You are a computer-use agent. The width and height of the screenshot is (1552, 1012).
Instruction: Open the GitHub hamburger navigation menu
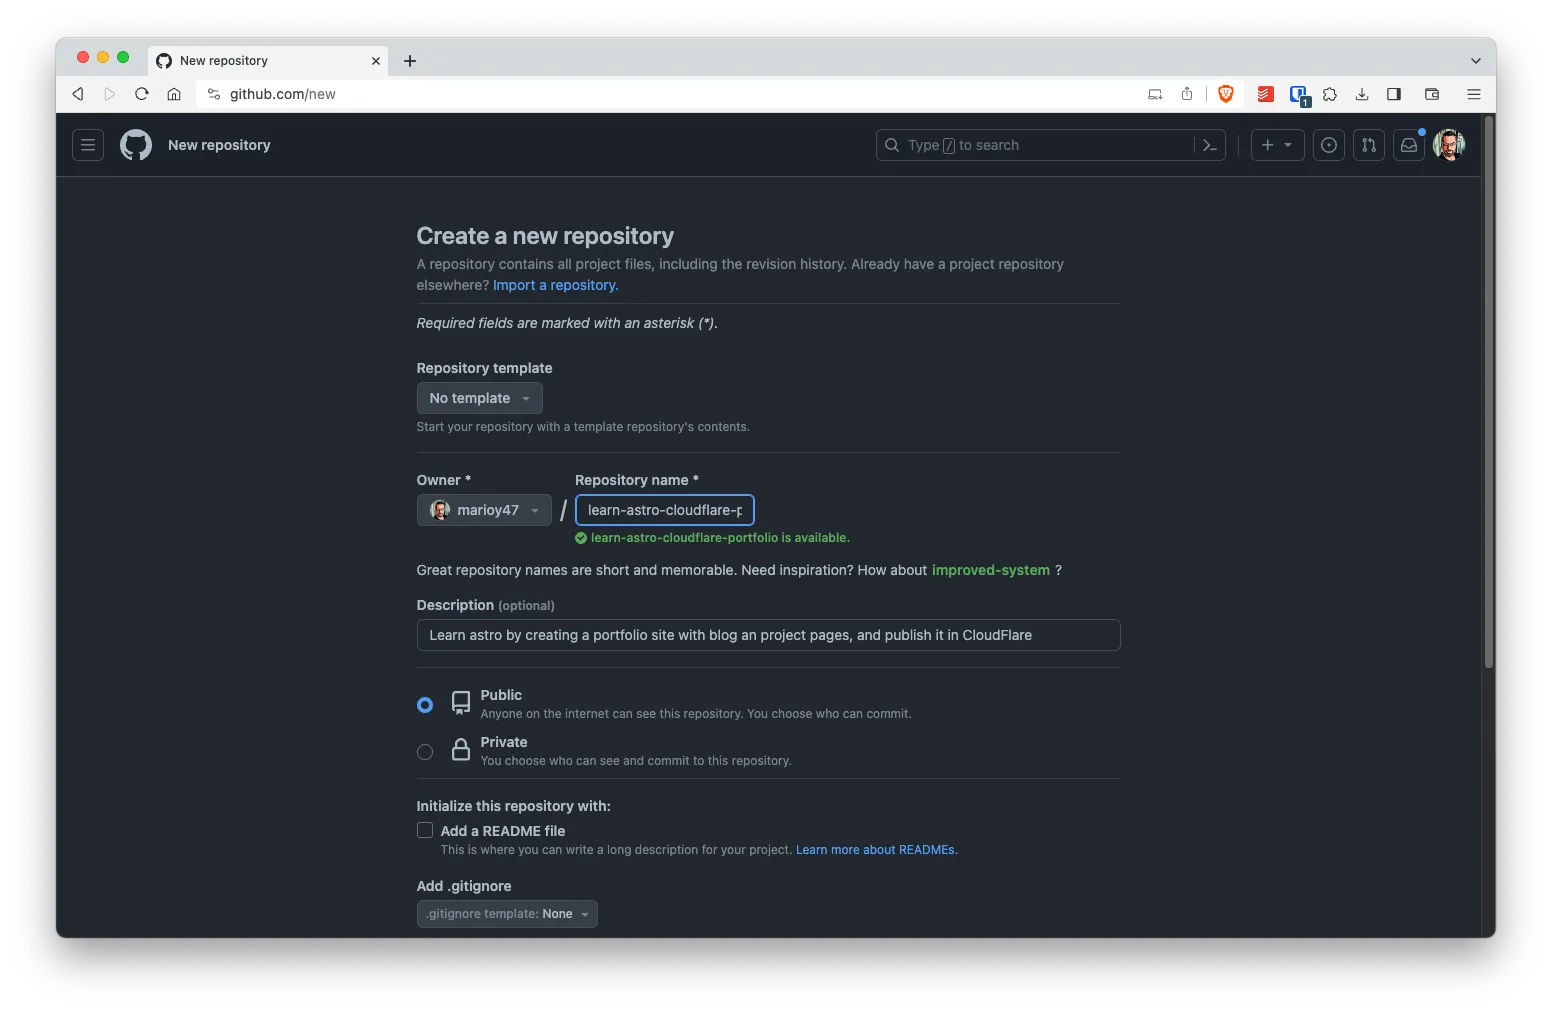pos(88,145)
